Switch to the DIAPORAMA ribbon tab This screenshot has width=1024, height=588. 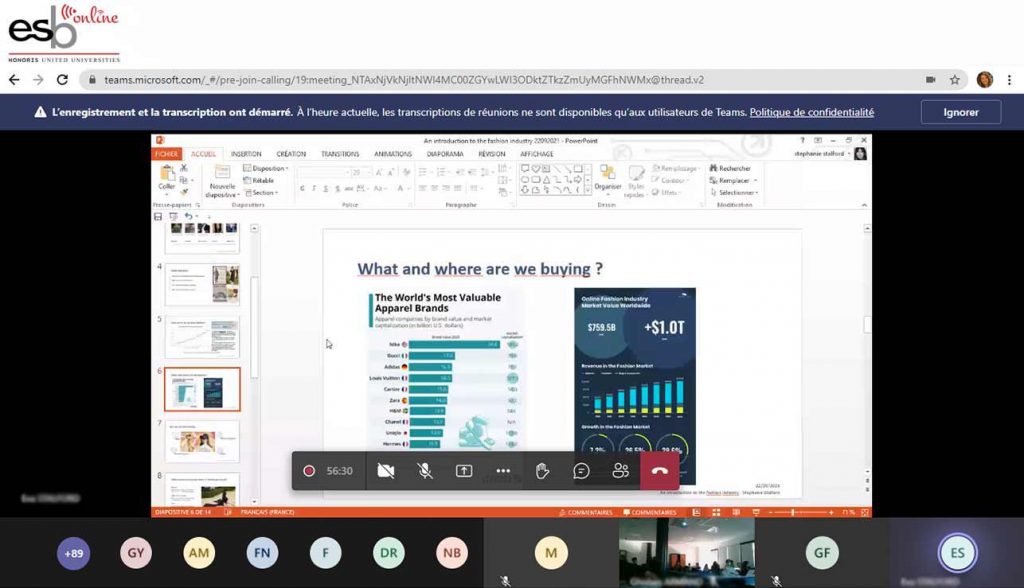click(445, 154)
